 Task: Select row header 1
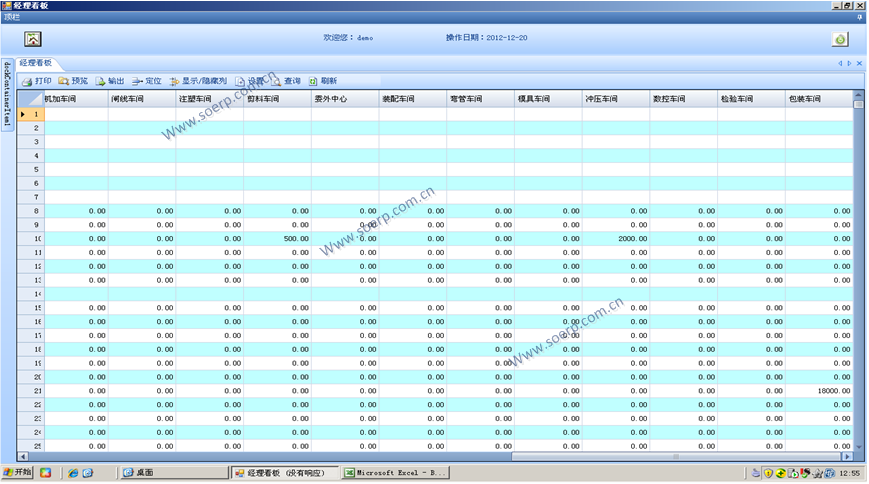[x=30, y=114]
